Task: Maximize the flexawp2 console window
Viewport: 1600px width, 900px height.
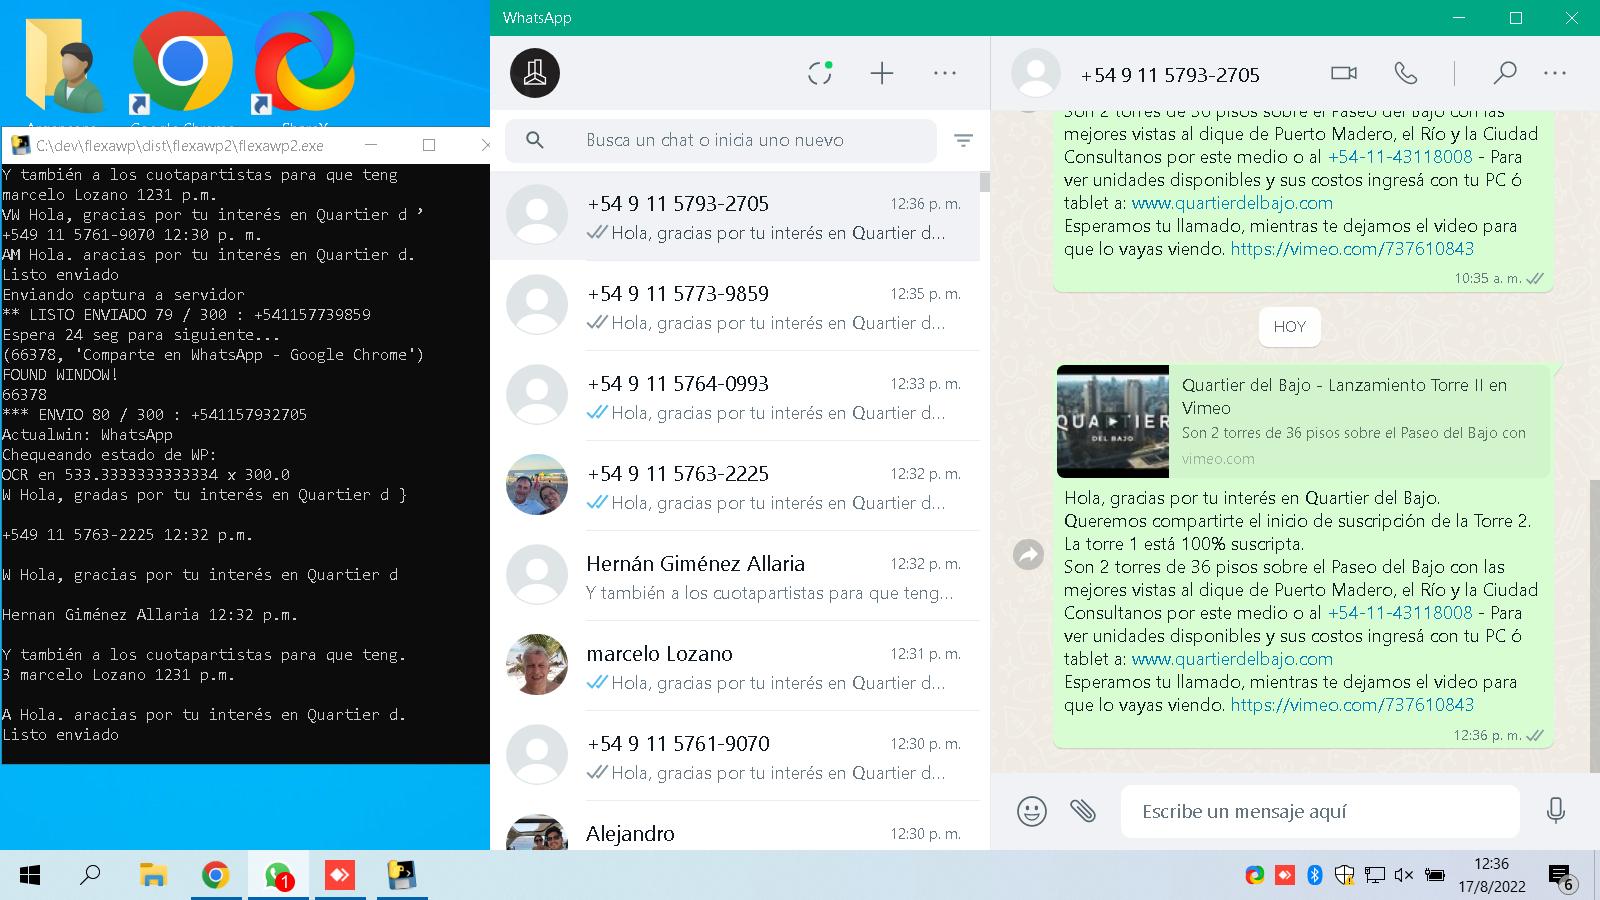Action: coord(429,145)
